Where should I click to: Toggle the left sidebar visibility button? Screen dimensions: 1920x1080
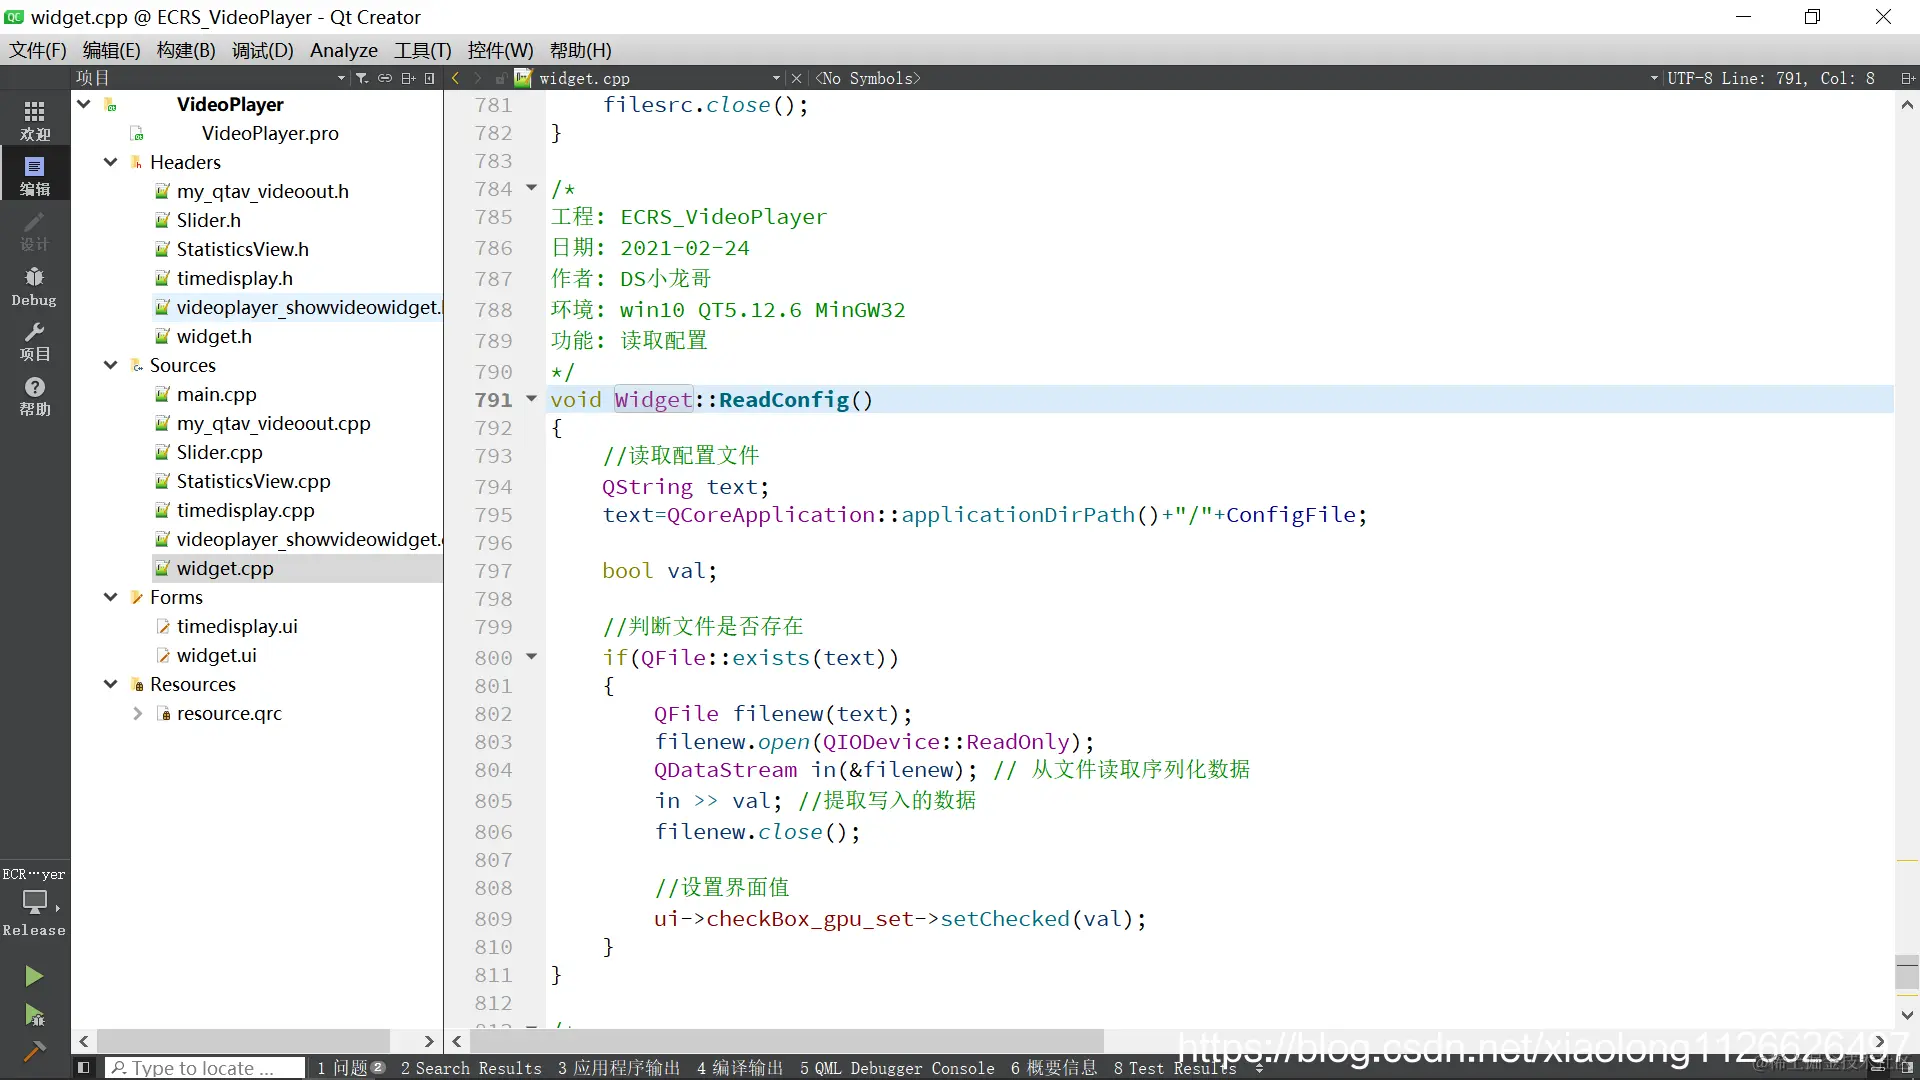click(x=84, y=1068)
